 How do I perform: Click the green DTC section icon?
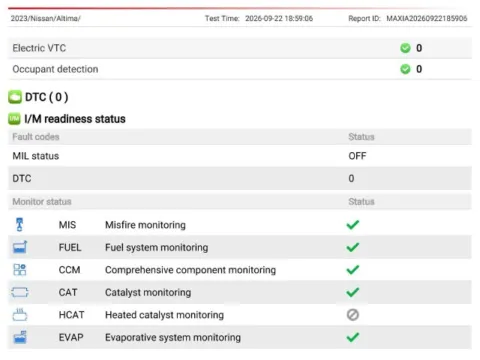point(15,97)
